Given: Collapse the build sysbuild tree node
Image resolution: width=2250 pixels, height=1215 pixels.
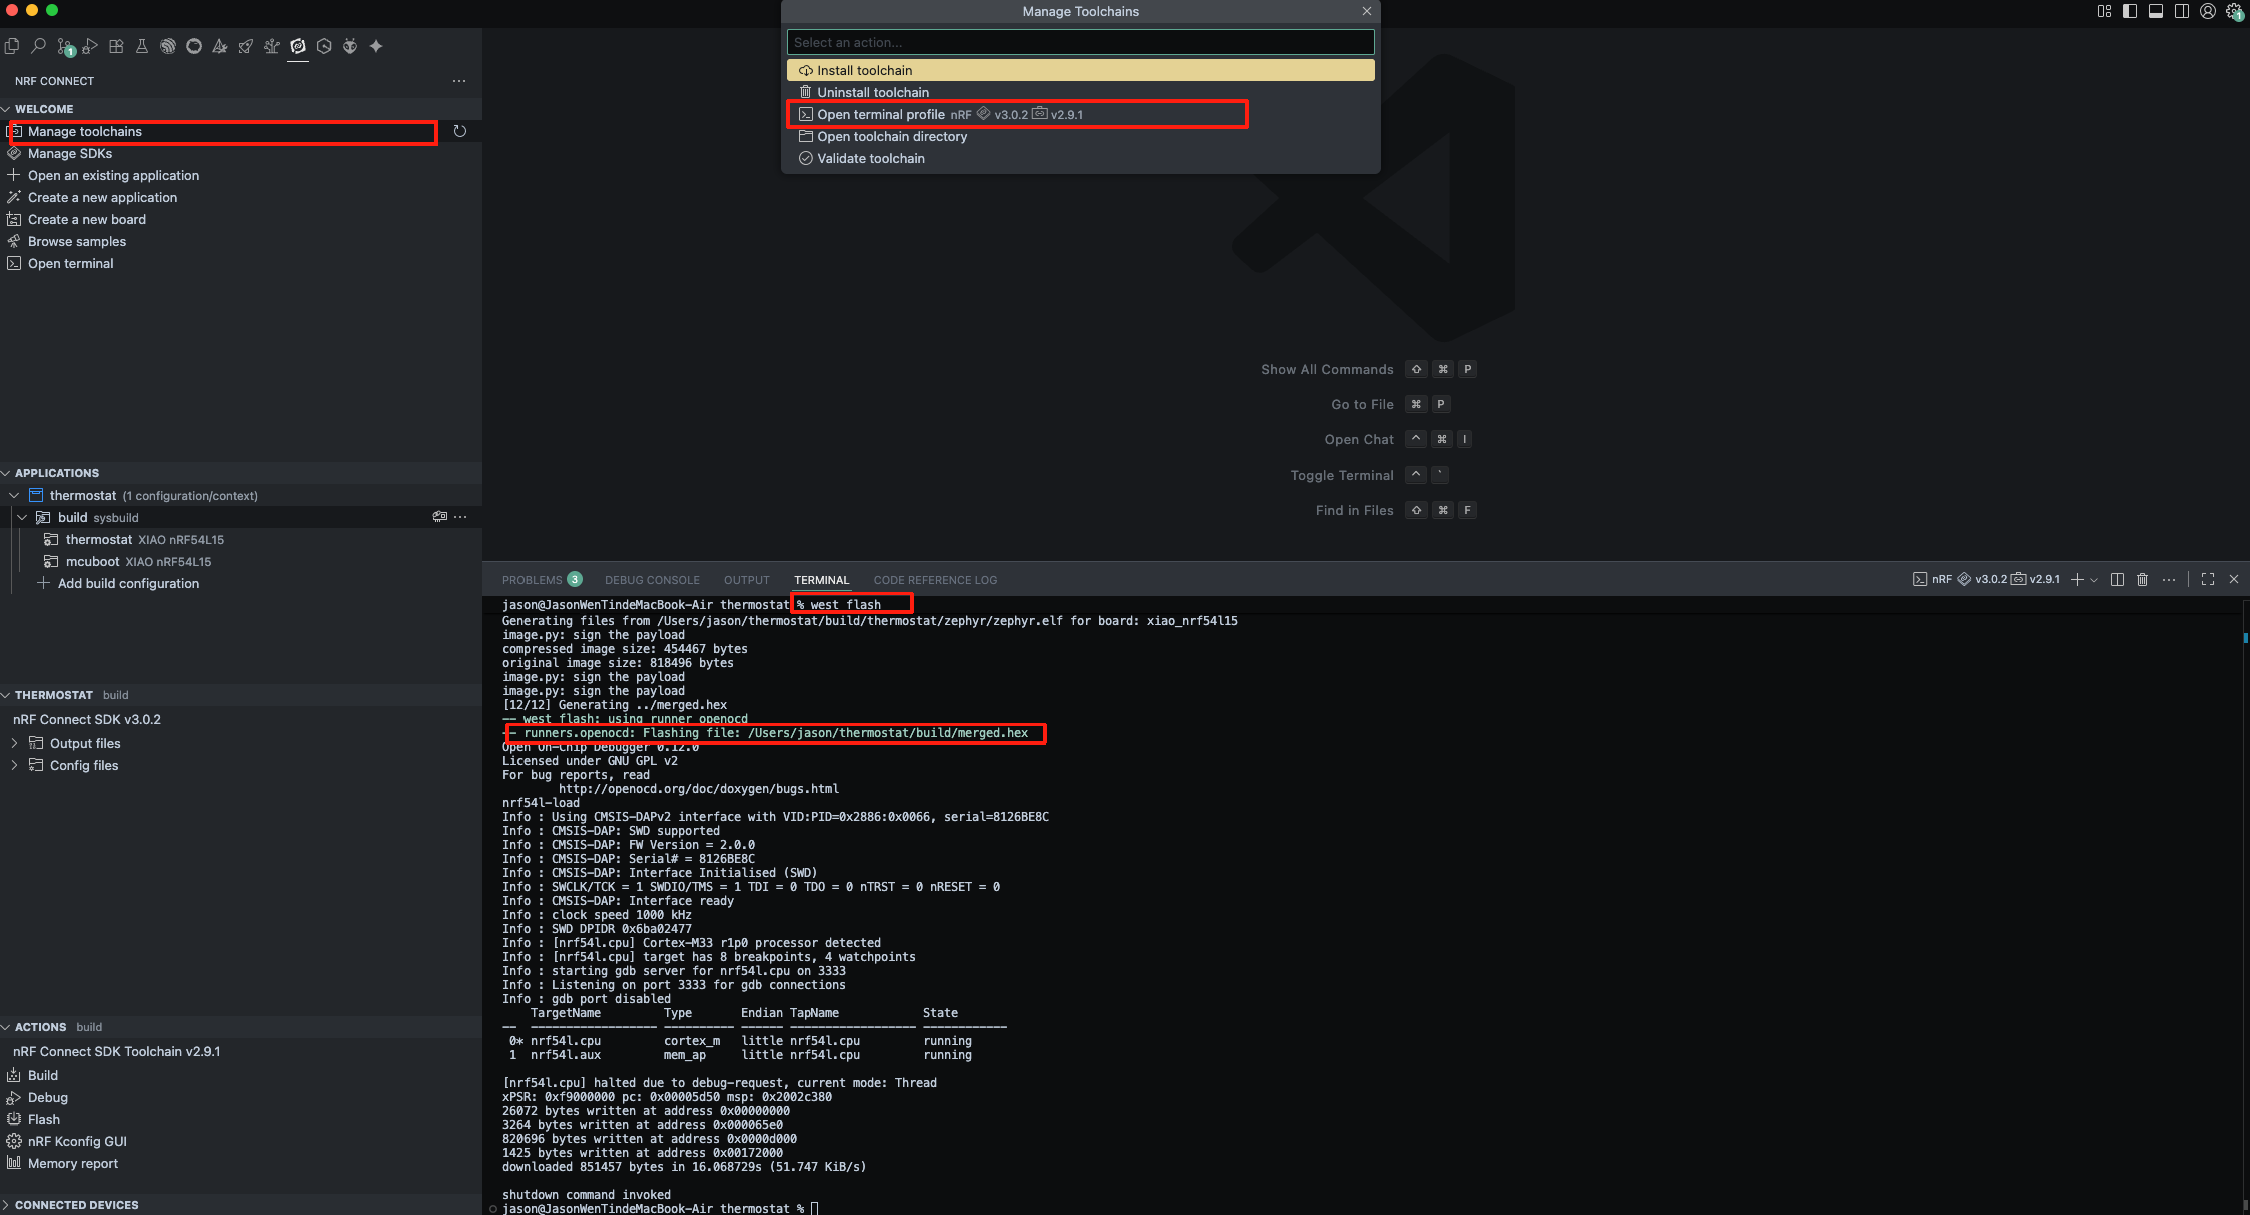Looking at the screenshot, I should click(22, 517).
